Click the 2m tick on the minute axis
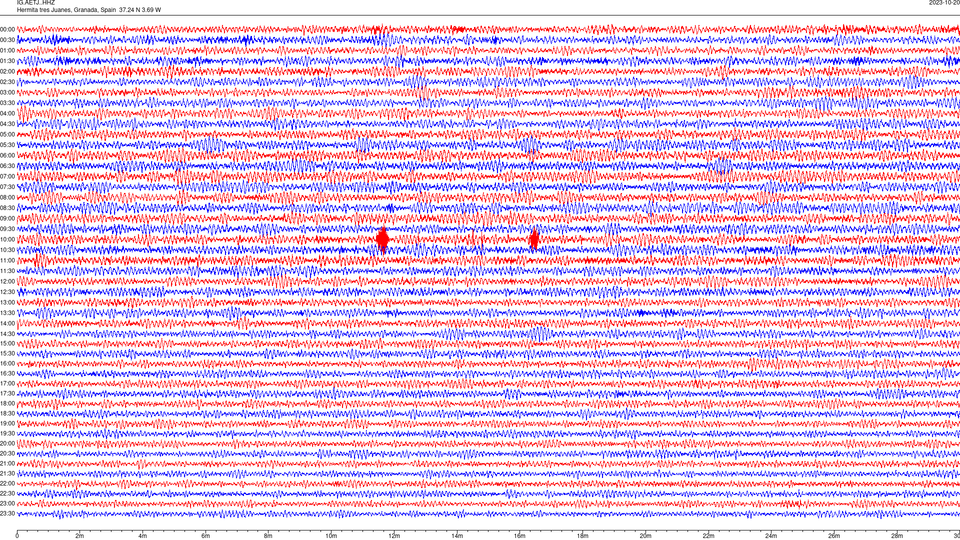The height and width of the screenshot is (540, 960). coord(80,536)
